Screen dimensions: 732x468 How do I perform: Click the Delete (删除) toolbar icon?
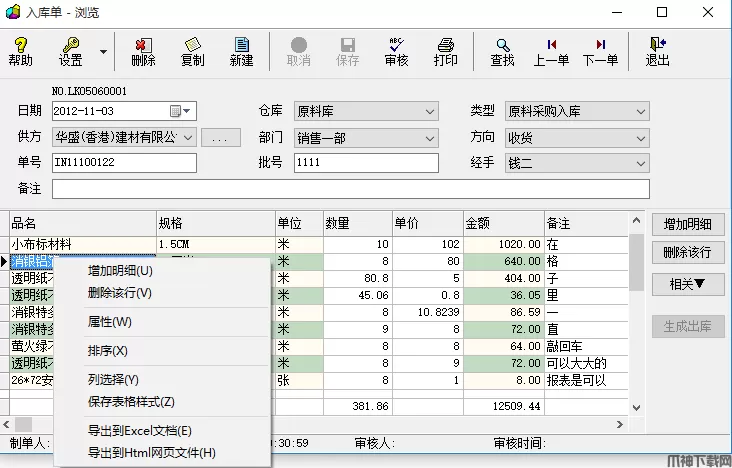click(x=143, y=51)
